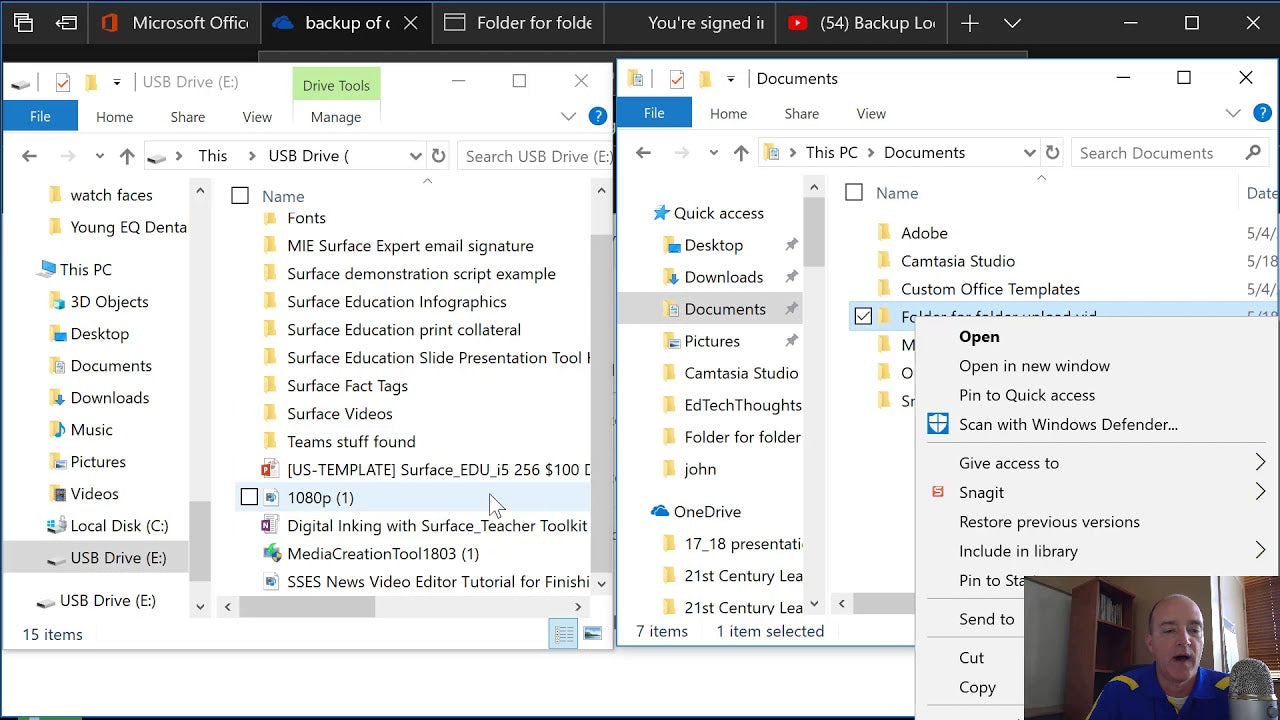
Task: Open address history dropdown in USB Drive window
Action: point(415,156)
